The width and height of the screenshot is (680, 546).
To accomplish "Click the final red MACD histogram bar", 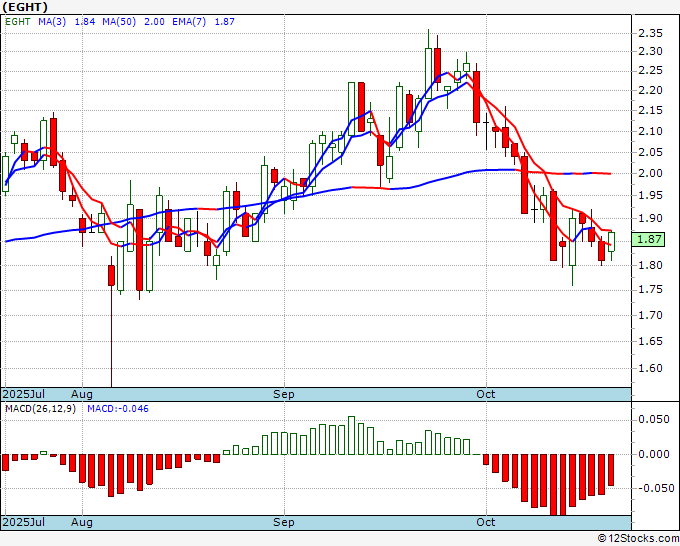I will [611, 470].
